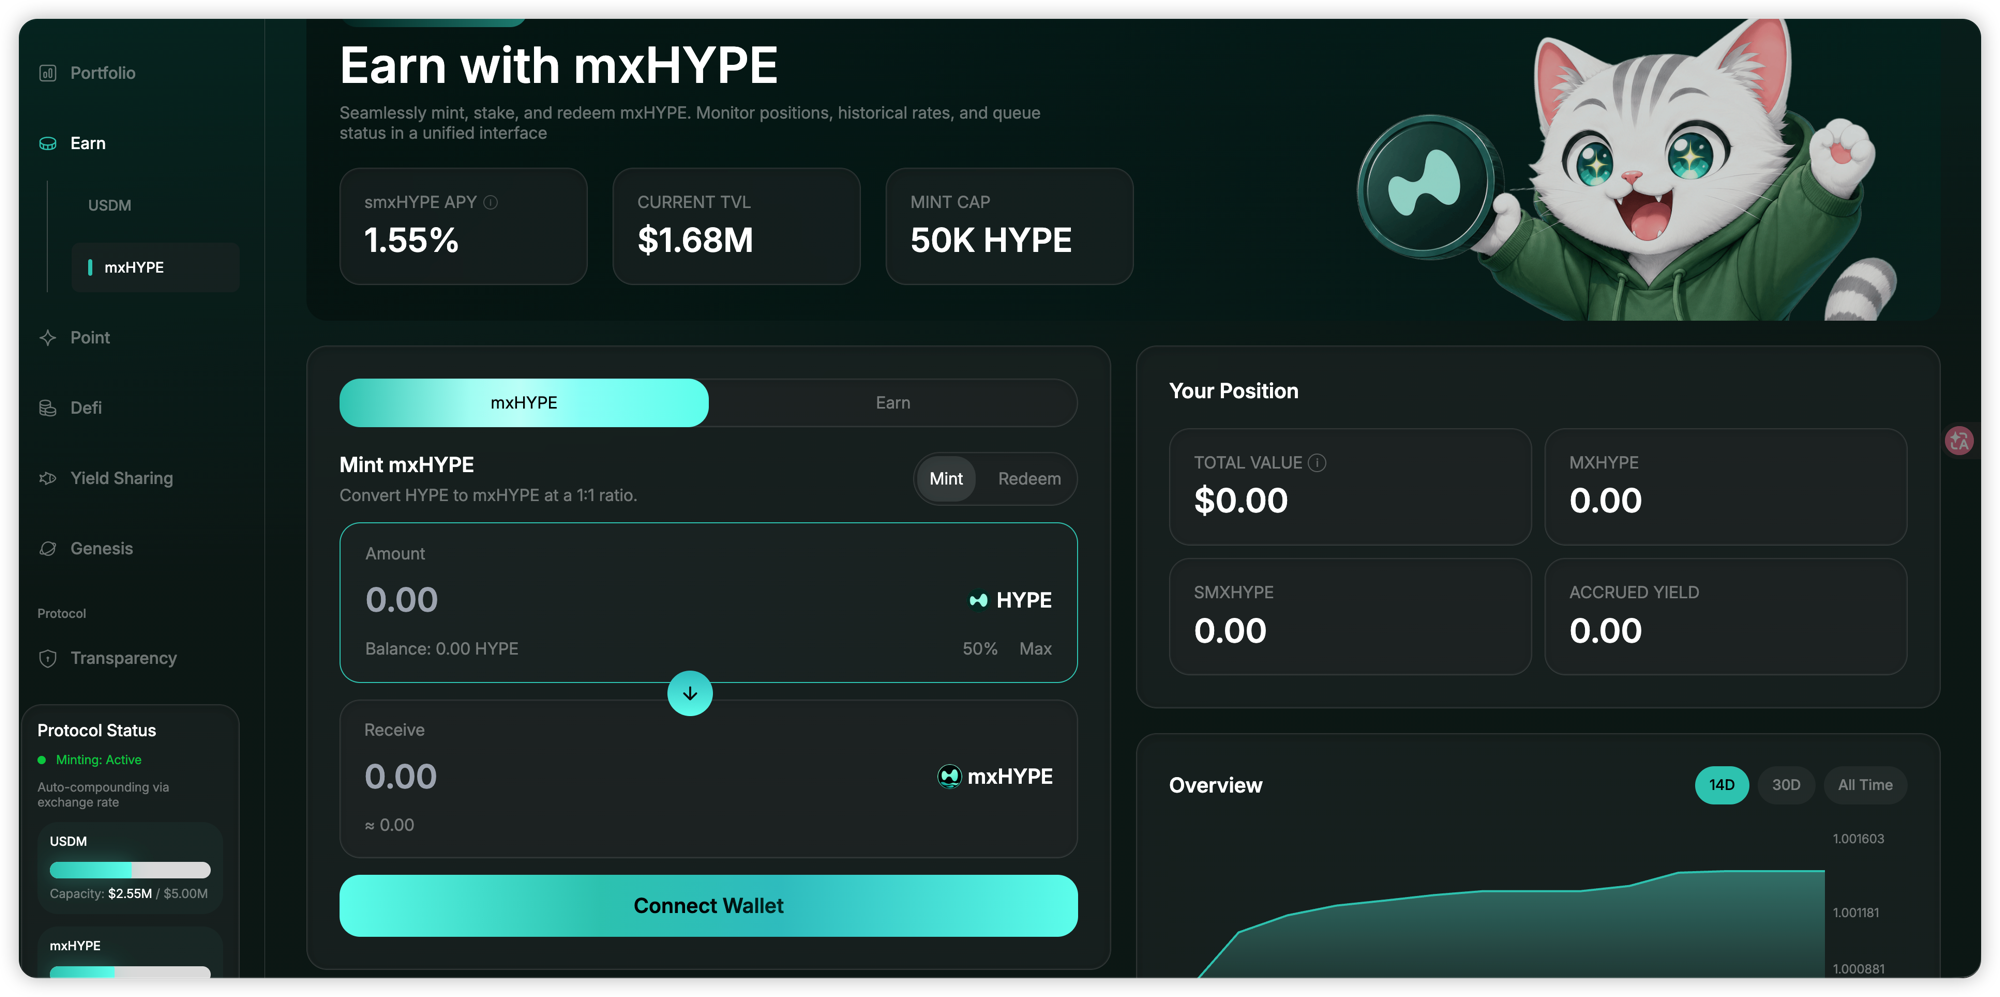Click the 'Capacity: $2.55M / $5.00M' text
This screenshot has height=997, width=2000.
[x=129, y=894]
